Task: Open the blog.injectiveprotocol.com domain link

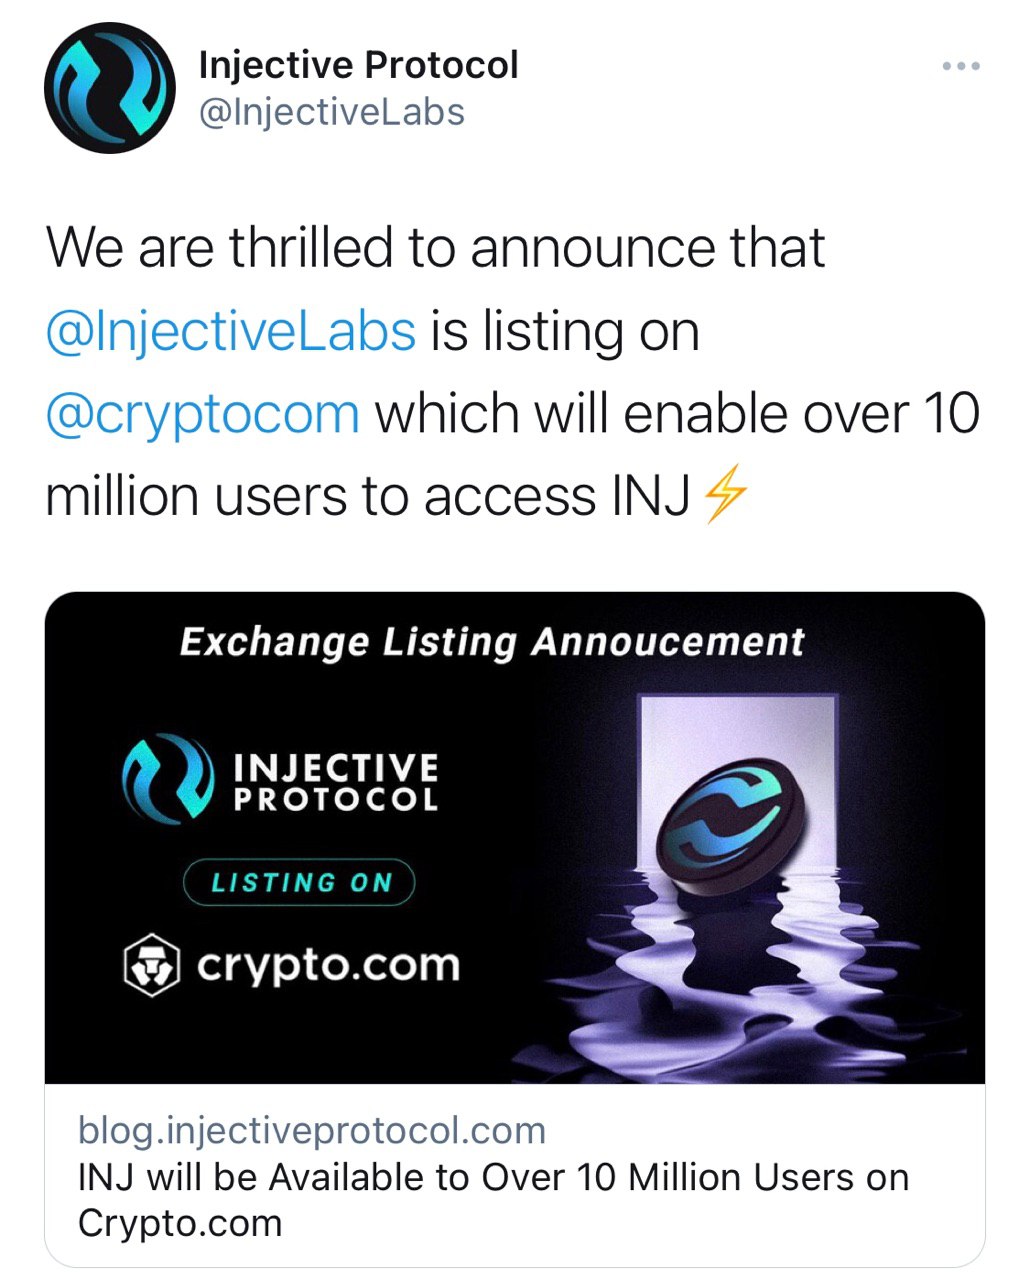Action: point(312,1131)
